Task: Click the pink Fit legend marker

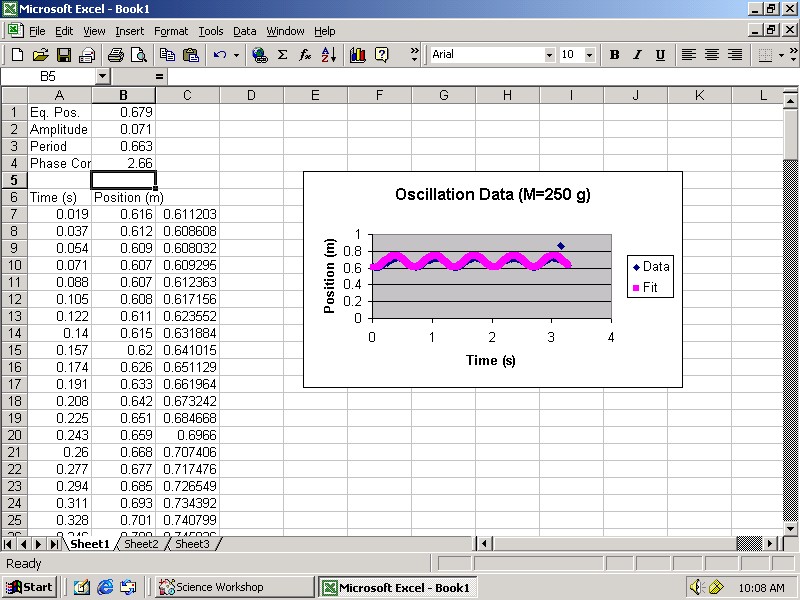Action: click(x=636, y=288)
